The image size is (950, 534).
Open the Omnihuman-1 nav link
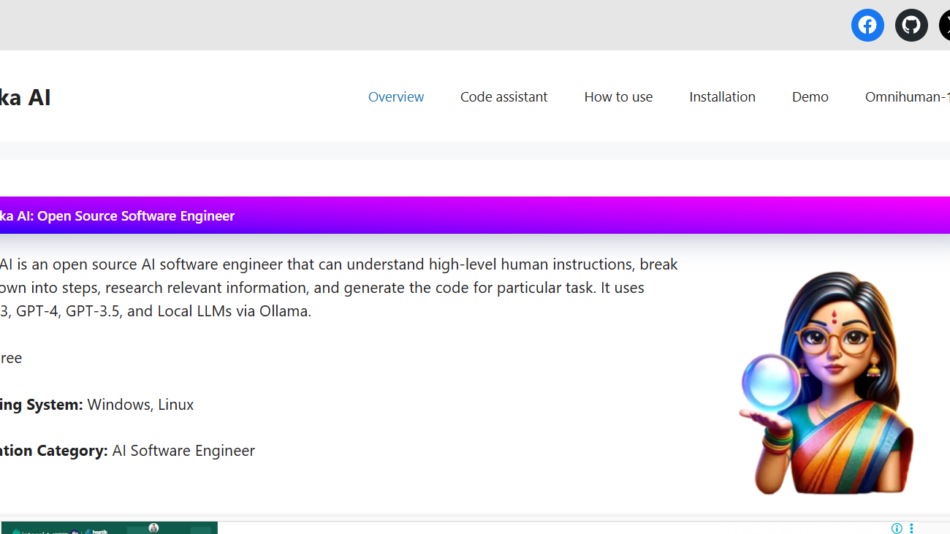[x=906, y=97]
